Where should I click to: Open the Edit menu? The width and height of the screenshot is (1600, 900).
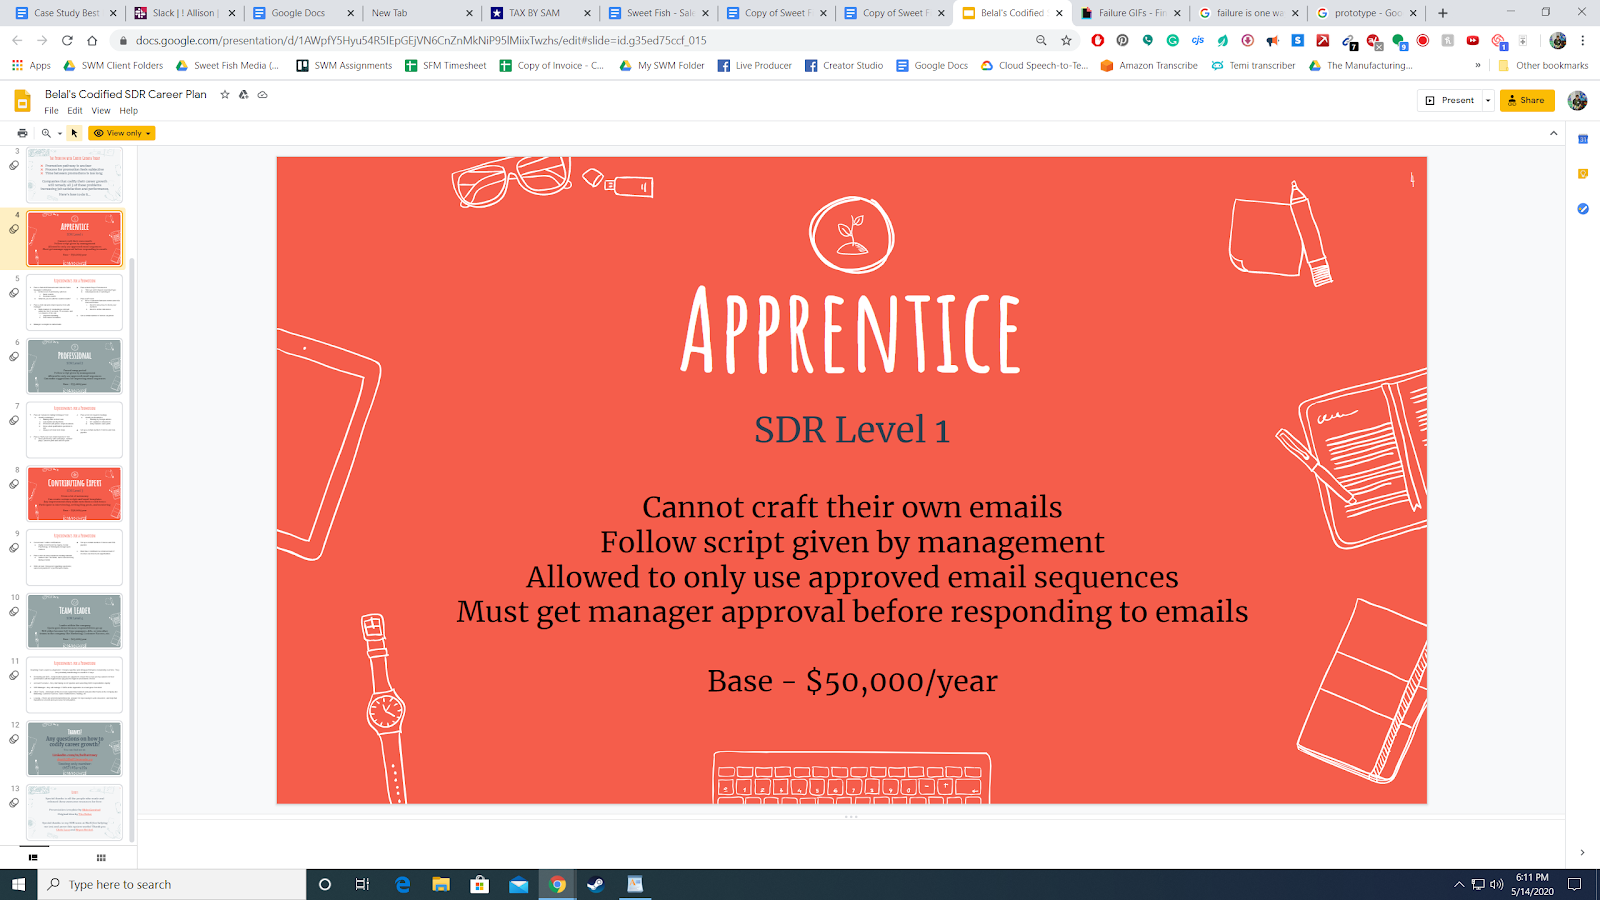[75, 111]
